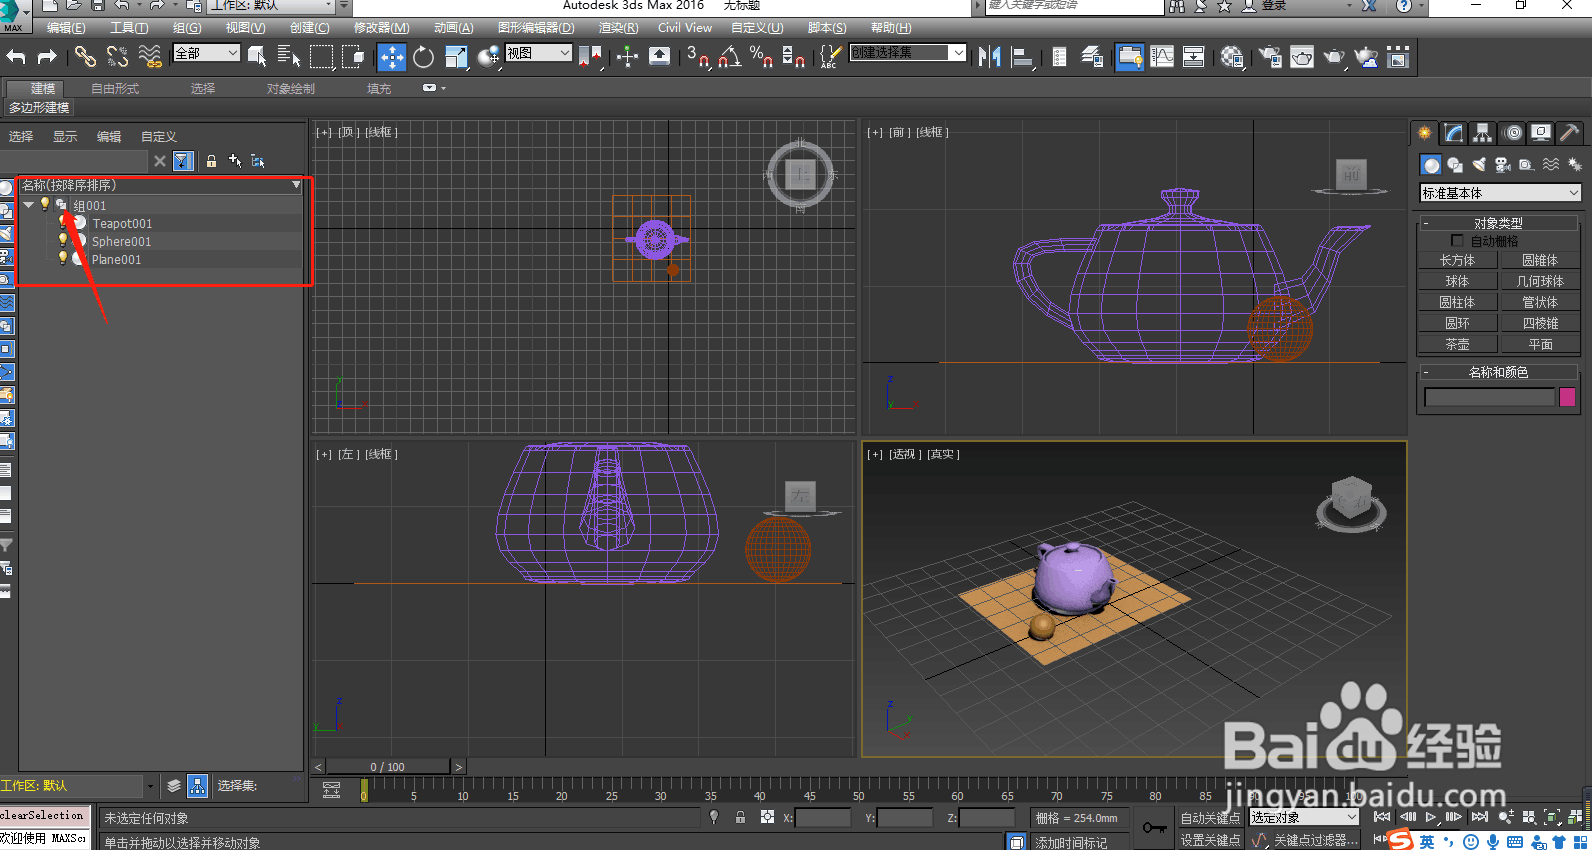Open the Utilities hammer panel tab

pyautogui.click(x=1569, y=133)
